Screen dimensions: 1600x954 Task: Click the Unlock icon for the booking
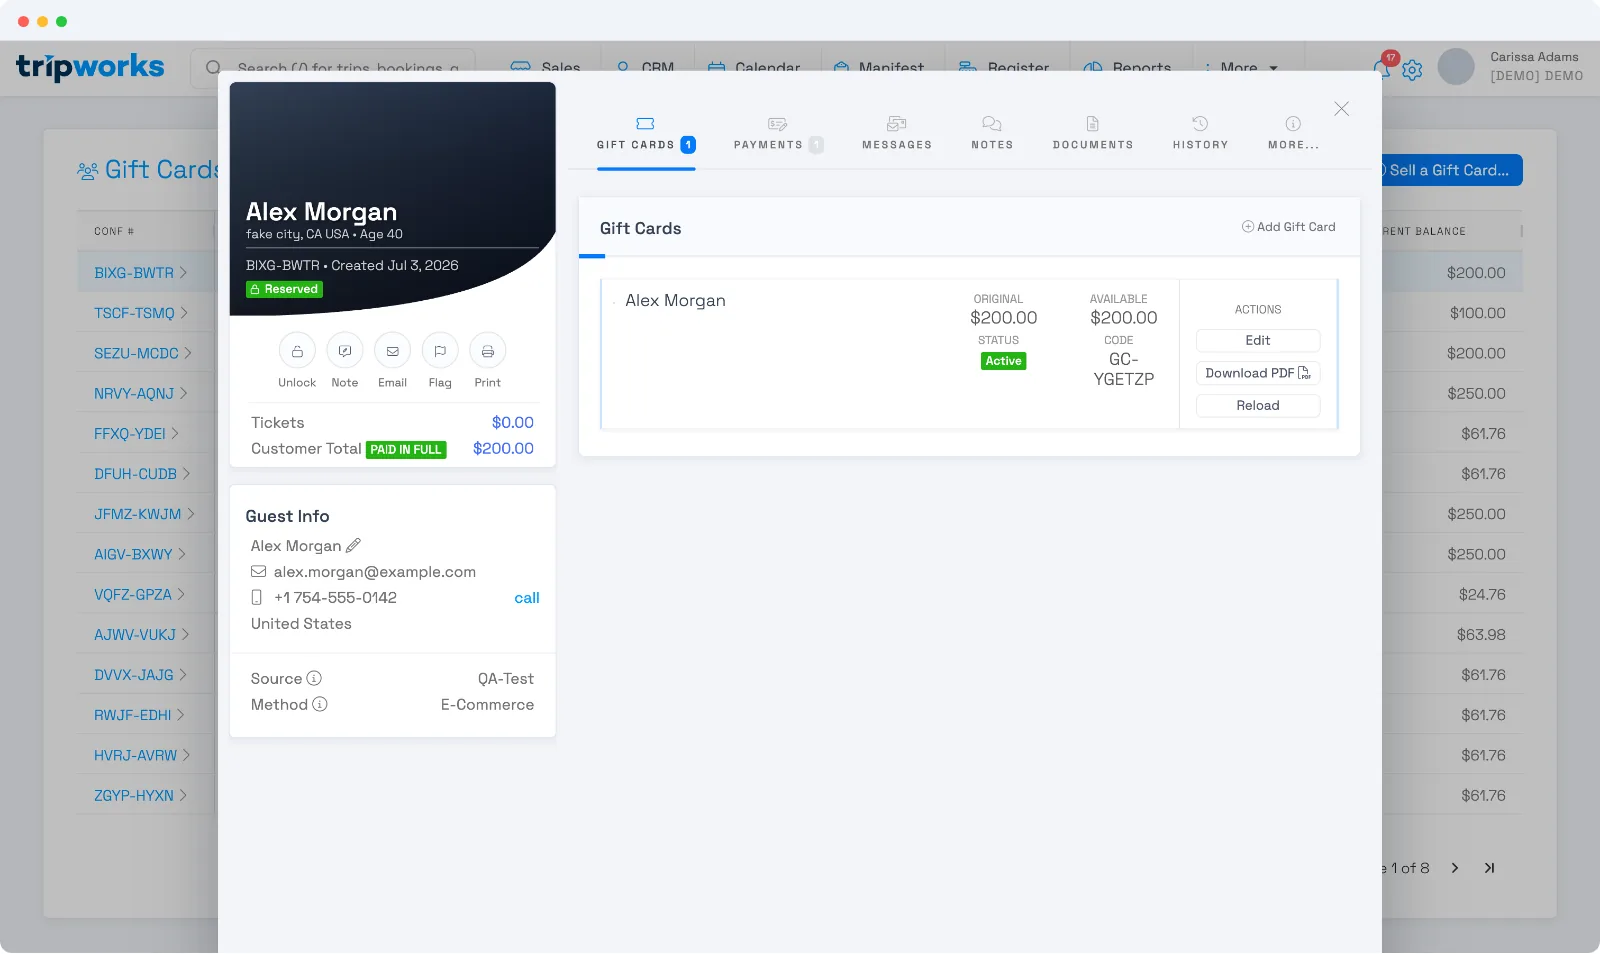tap(297, 351)
